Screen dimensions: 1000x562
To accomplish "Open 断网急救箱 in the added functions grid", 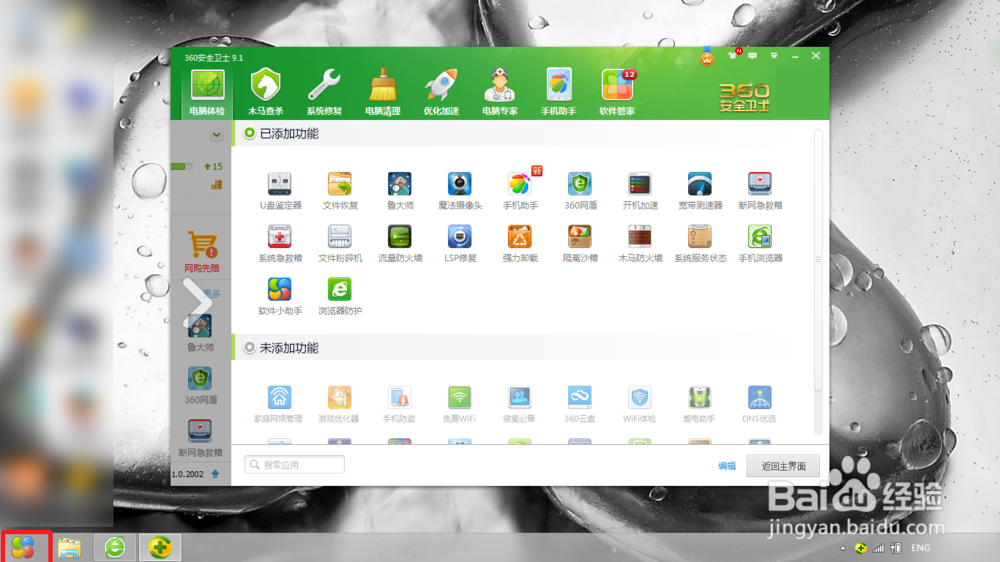I will tap(760, 191).
